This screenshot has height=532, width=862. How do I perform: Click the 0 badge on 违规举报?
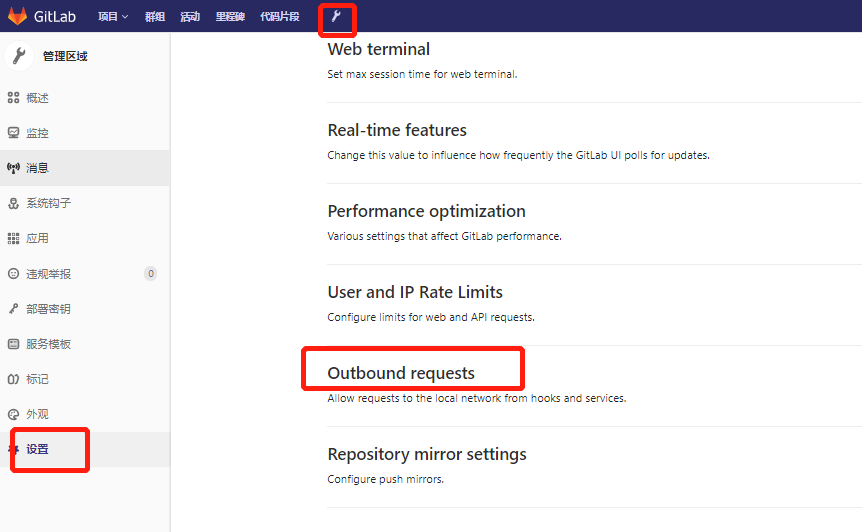click(151, 274)
